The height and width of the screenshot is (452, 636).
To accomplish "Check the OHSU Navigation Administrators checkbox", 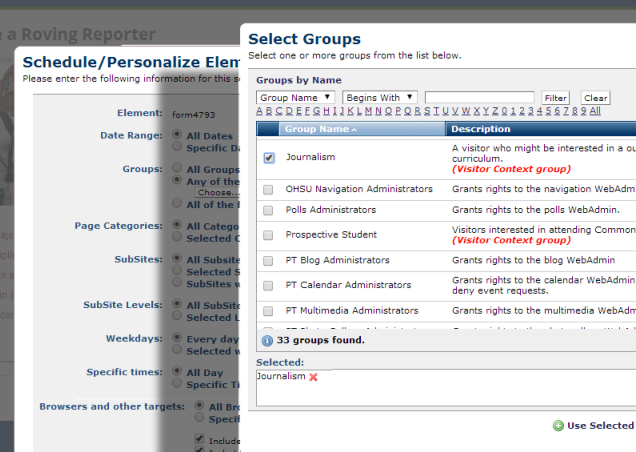I will pos(268,189).
